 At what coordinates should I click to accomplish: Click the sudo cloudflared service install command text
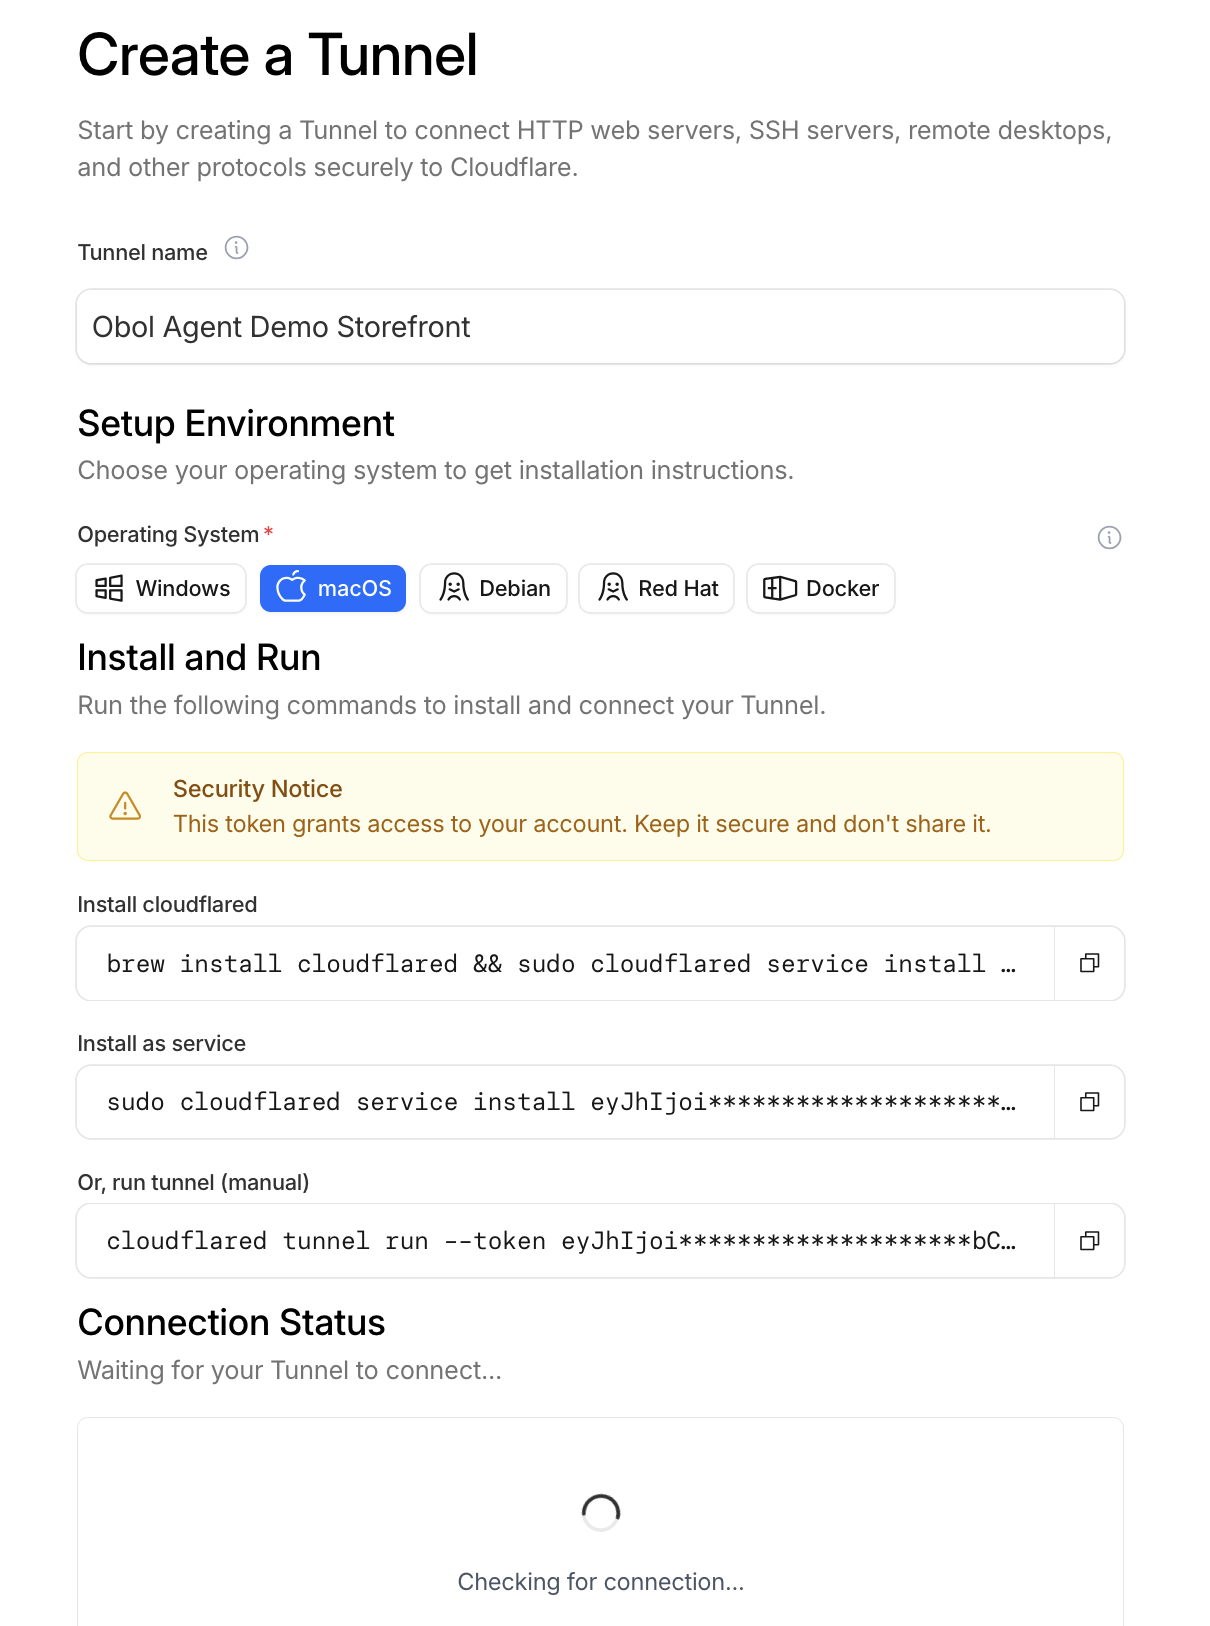pos(561,1102)
